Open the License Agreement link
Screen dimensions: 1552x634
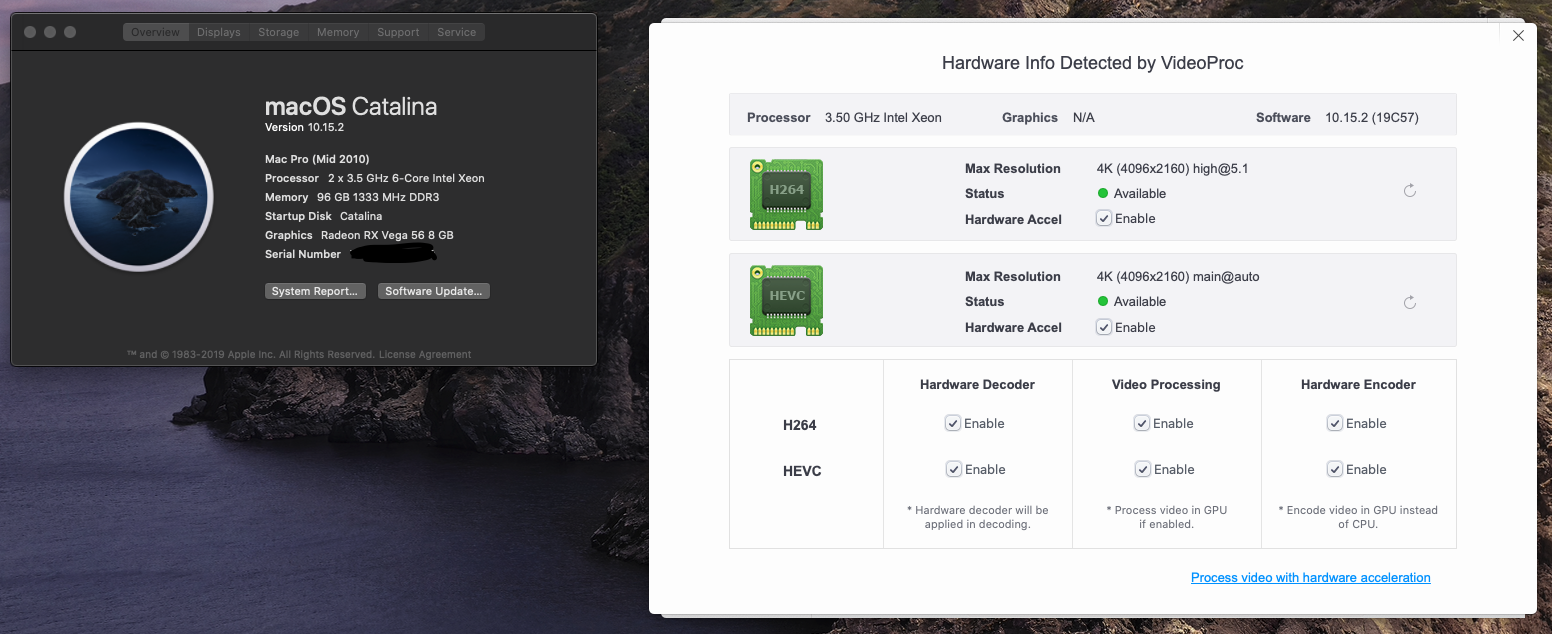coord(425,354)
